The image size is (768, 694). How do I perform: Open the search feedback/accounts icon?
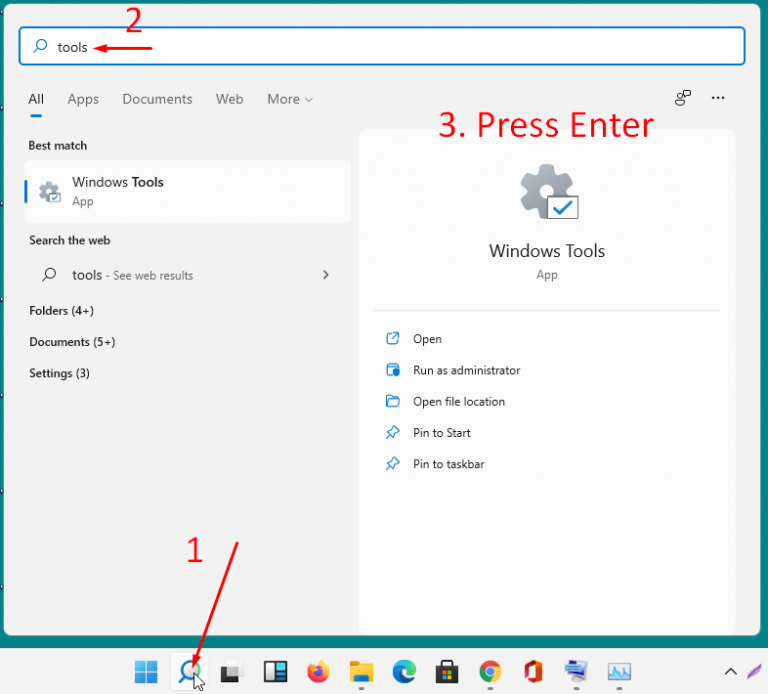click(683, 98)
